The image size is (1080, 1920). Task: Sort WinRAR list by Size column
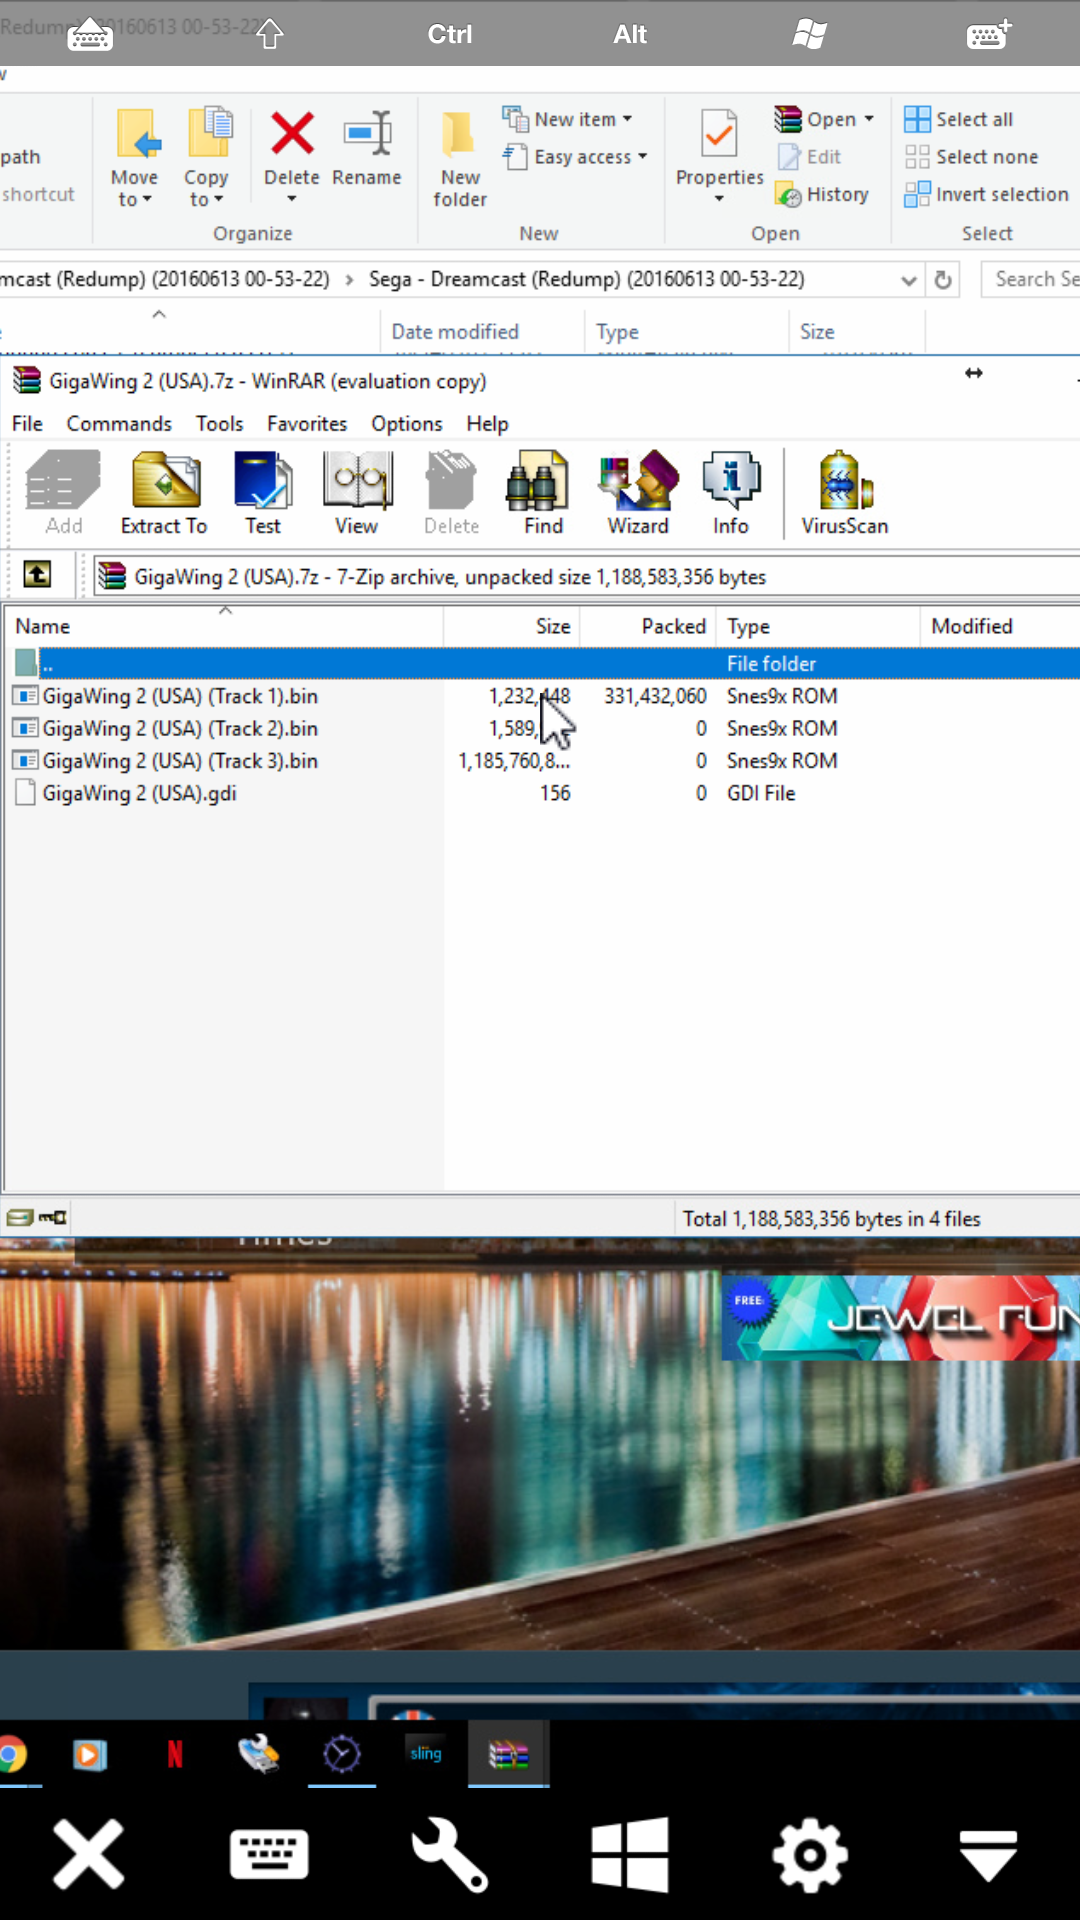512,626
